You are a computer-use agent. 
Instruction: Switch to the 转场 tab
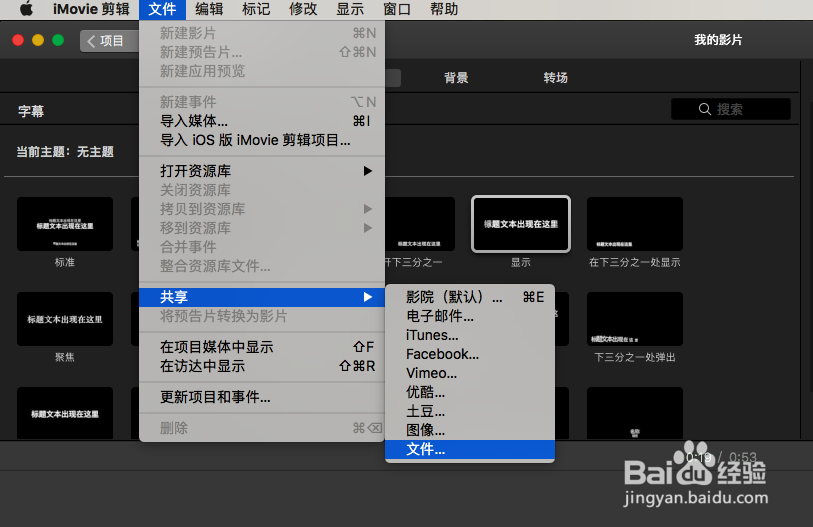coord(555,78)
